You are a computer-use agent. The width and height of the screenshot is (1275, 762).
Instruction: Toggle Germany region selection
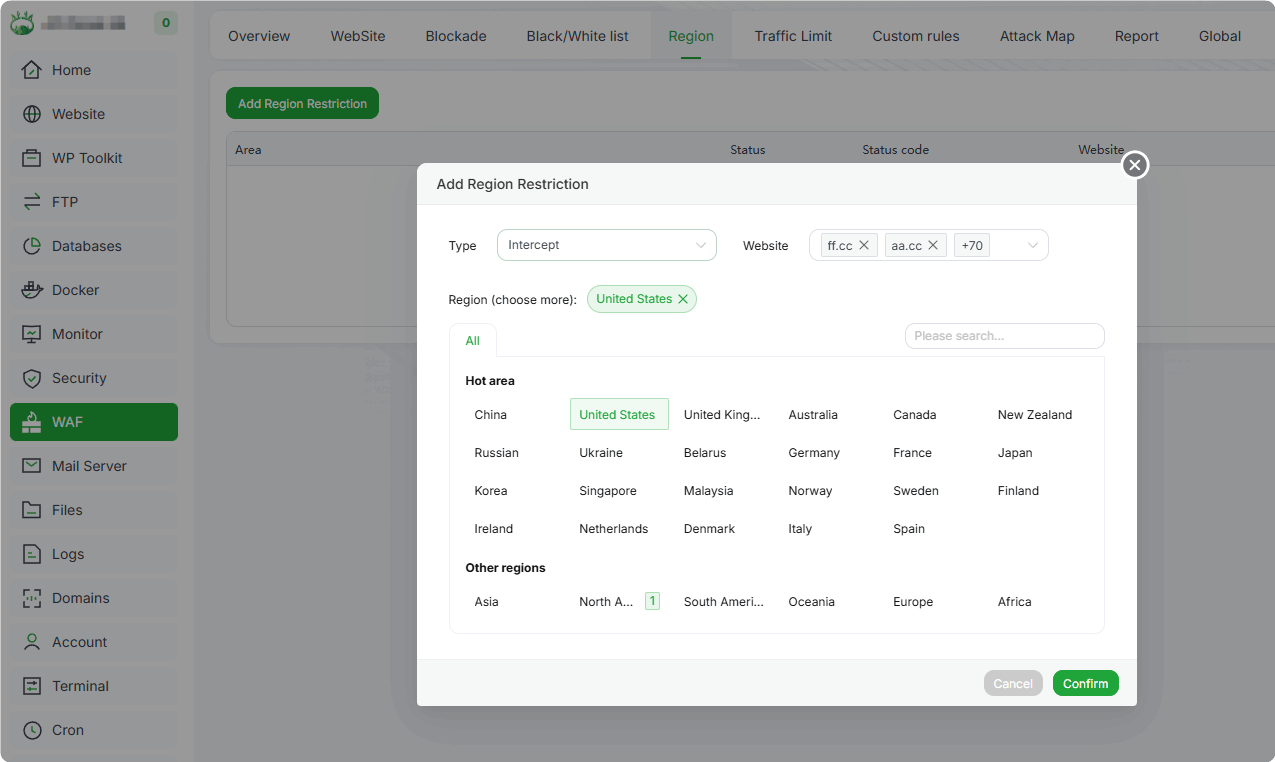pyautogui.click(x=814, y=453)
